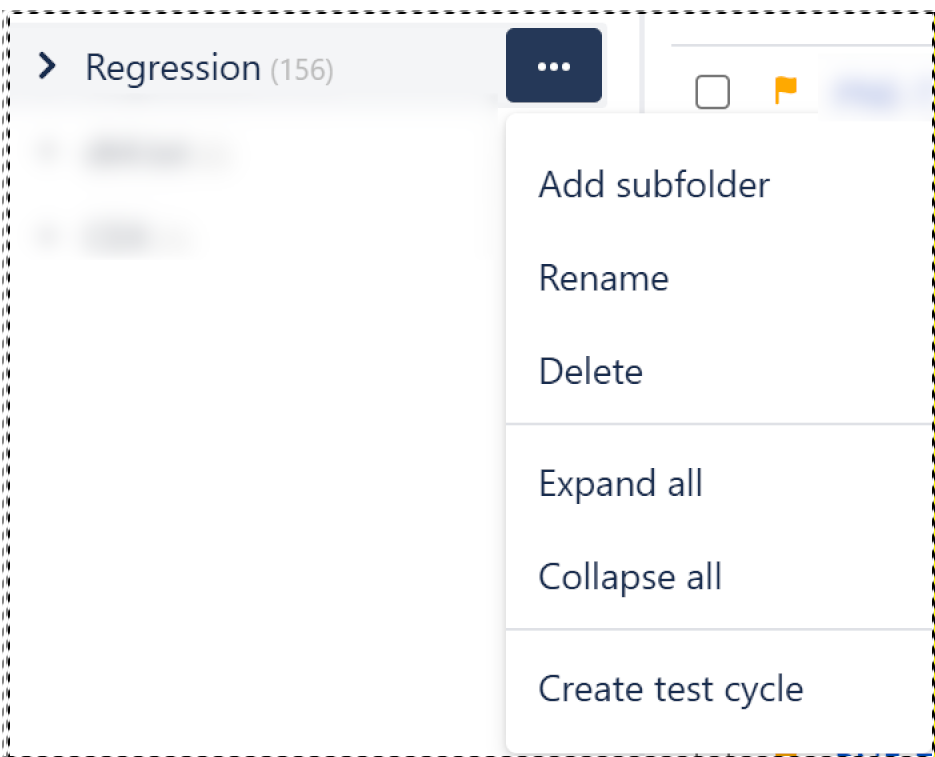Viewport: 935px width, 757px height.
Task: Click the three-dot more actions button
Action: pyautogui.click(x=553, y=66)
